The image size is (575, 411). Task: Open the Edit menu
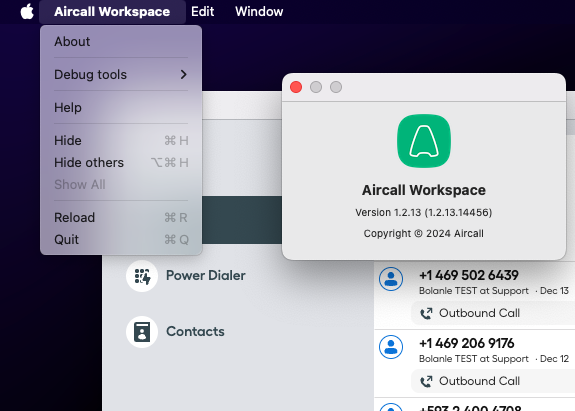pyautogui.click(x=202, y=11)
